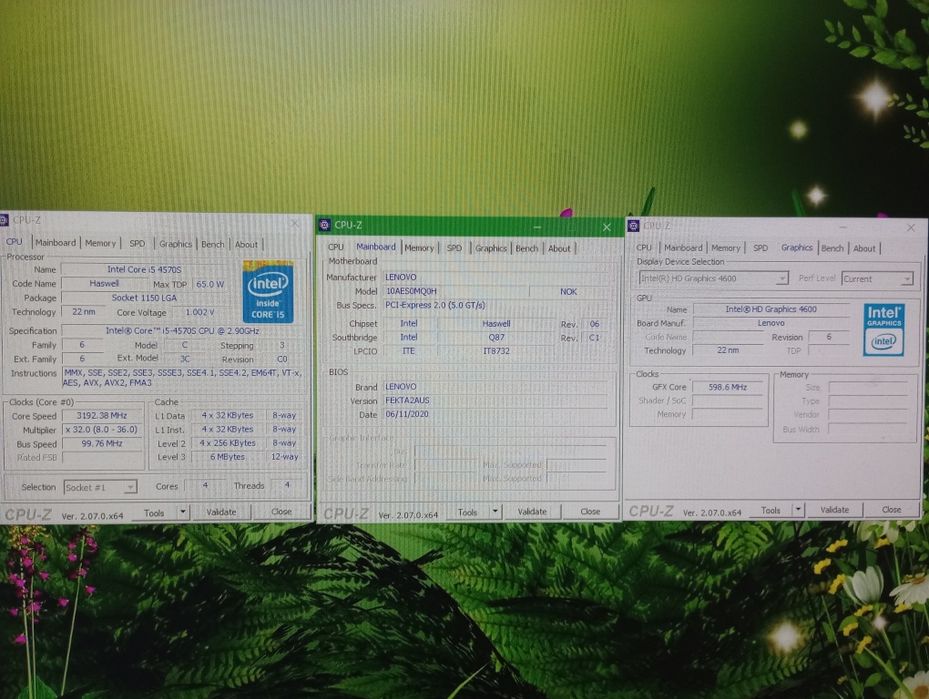Open Bench tab in right CPU-Z window
929x699 pixels.
(832, 248)
